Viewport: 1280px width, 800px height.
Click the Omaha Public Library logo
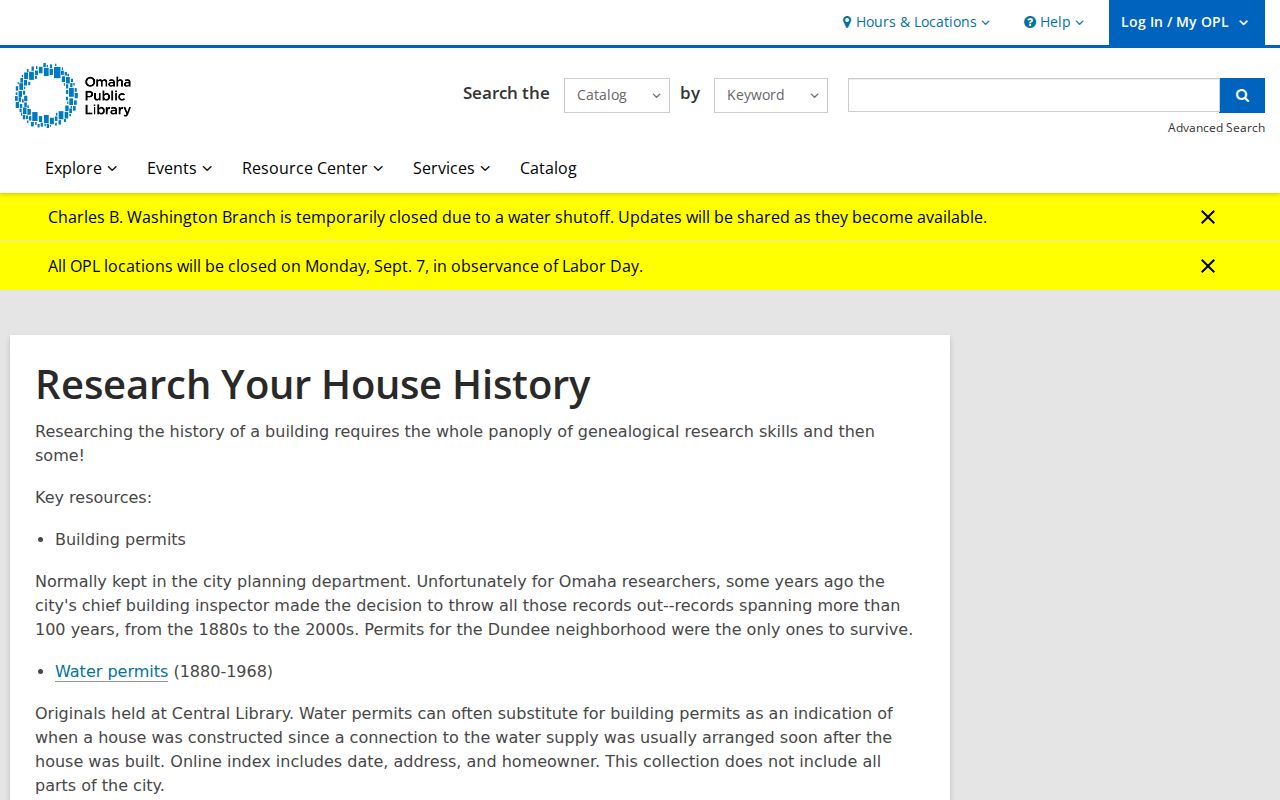(73, 95)
